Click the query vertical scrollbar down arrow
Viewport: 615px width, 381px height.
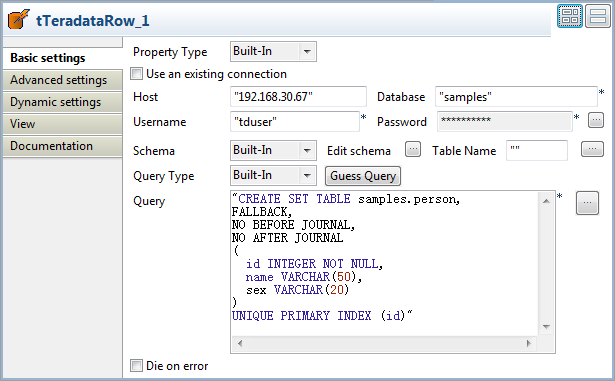(x=546, y=326)
